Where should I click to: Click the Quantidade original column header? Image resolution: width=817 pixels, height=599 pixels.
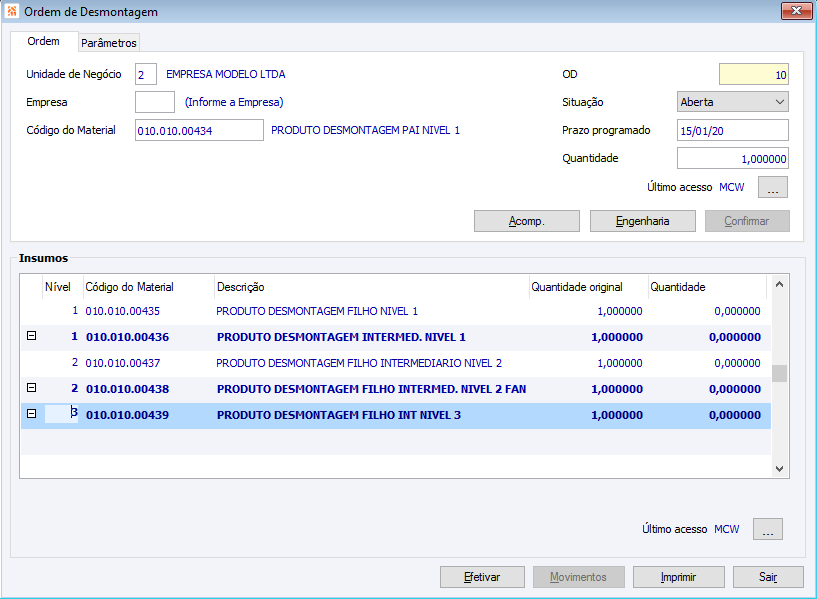tap(589, 287)
